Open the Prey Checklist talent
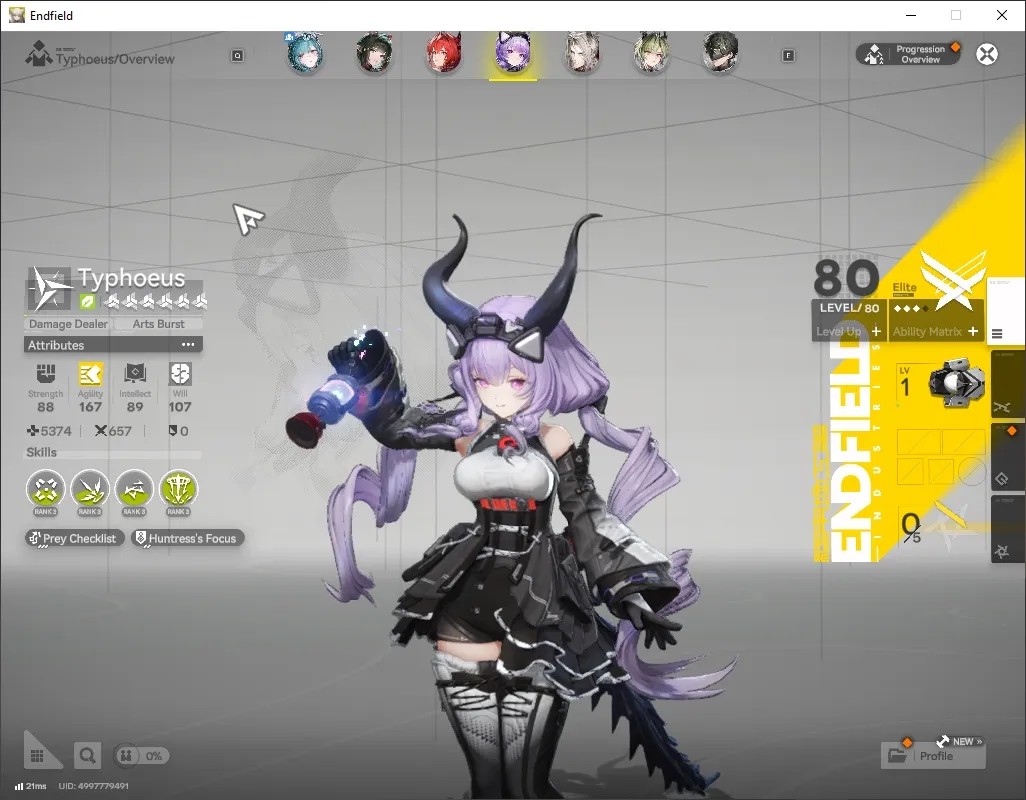The image size is (1026, 800). coord(74,538)
